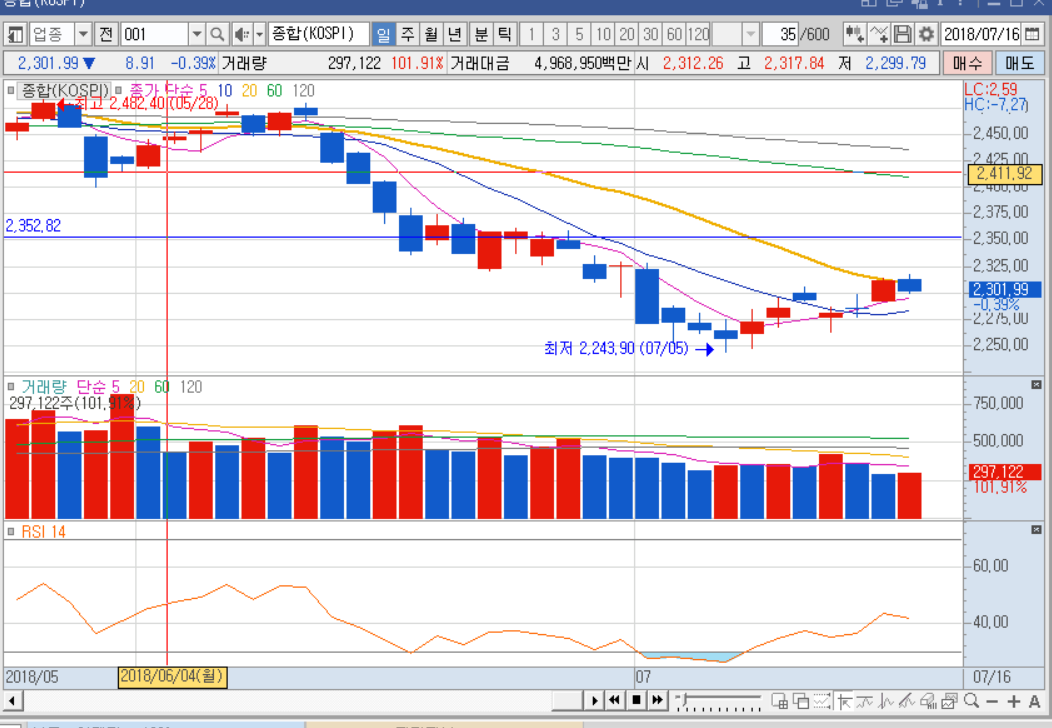Click the zoom-in plus icon at bottom right
The height and width of the screenshot is (728, 1052).
pos(1013,701)
